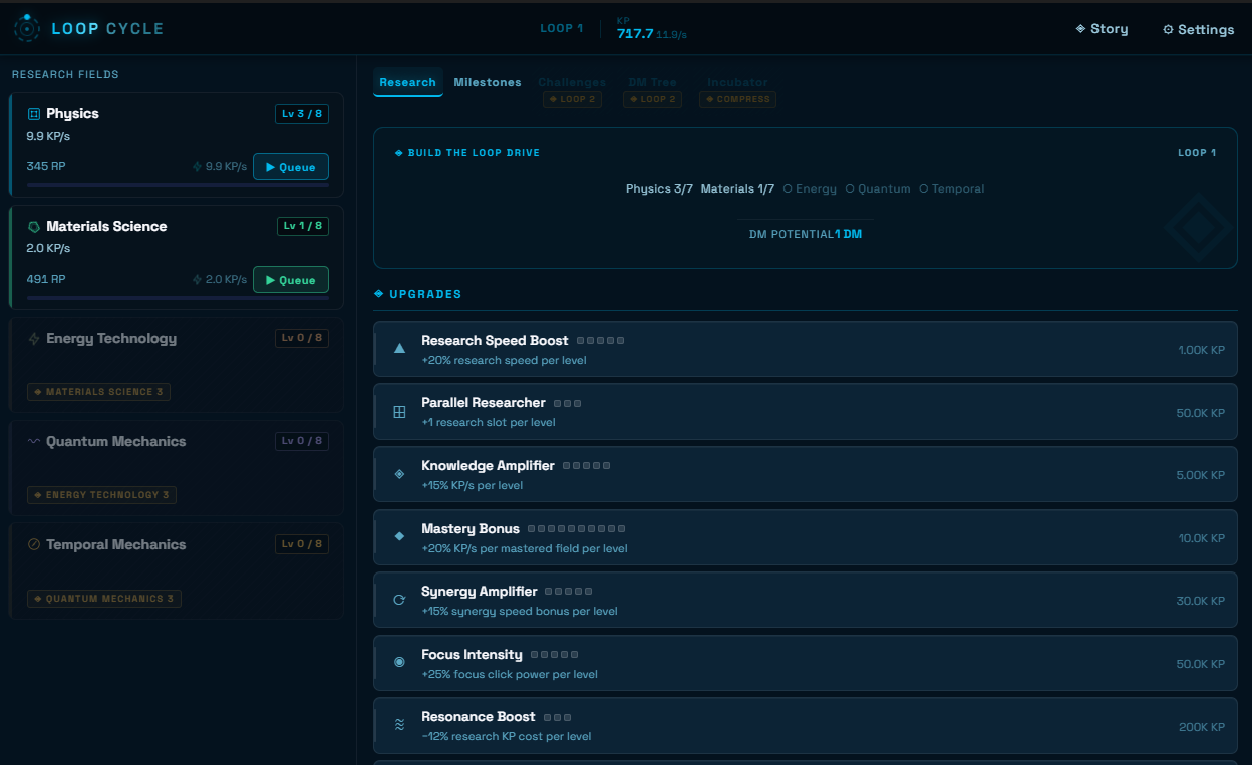Click the Synergy Amplifier refresh icon
The height and width of the screenshot is (765, 1252).
coord(399,600)
